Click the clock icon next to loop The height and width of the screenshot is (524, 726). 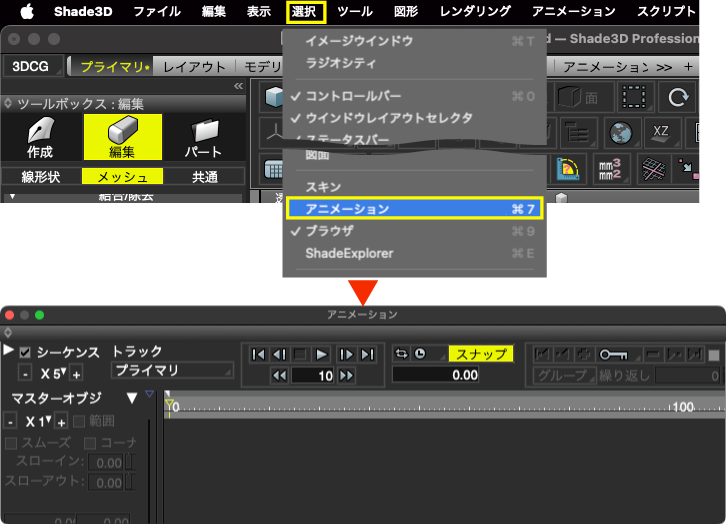click(x=420, y=354)
